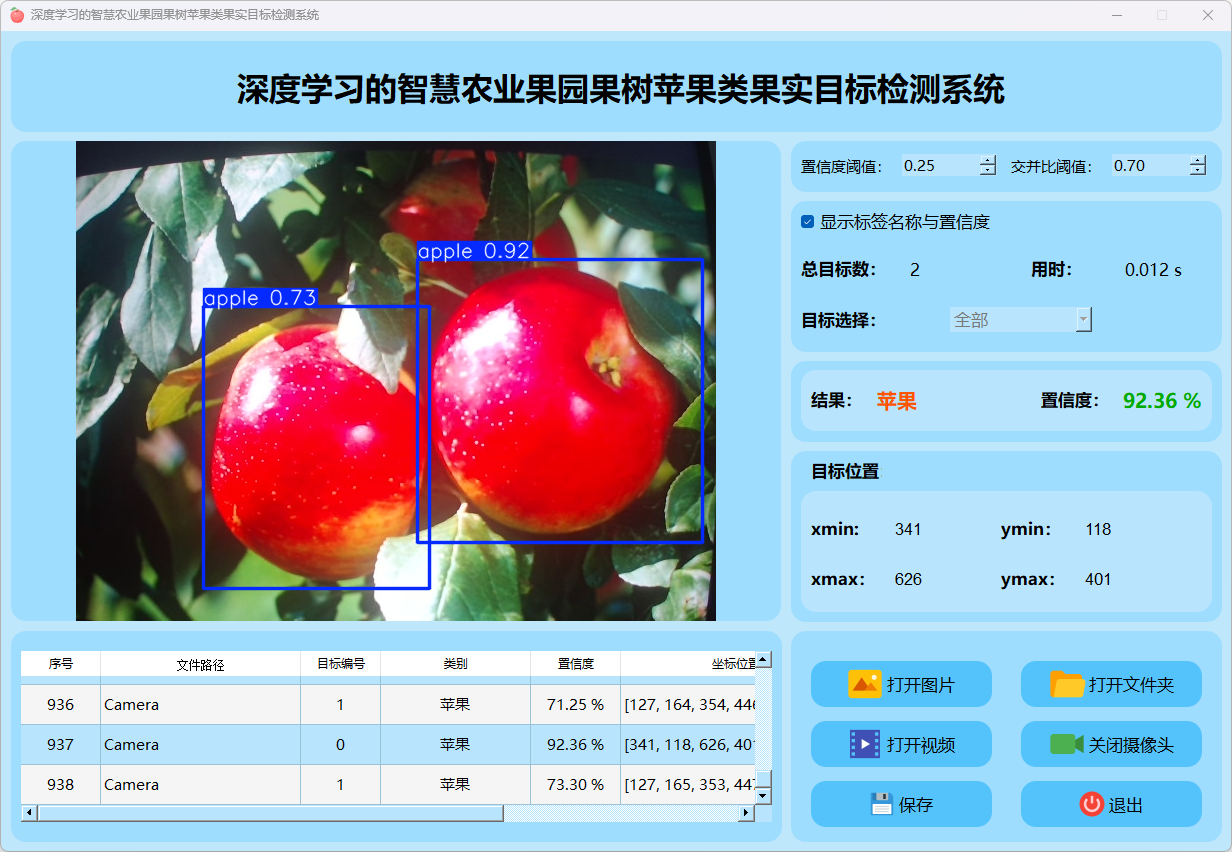Click the 用时 value 0.012 s
This screenshot has width=1232, height=852.
1153,270
